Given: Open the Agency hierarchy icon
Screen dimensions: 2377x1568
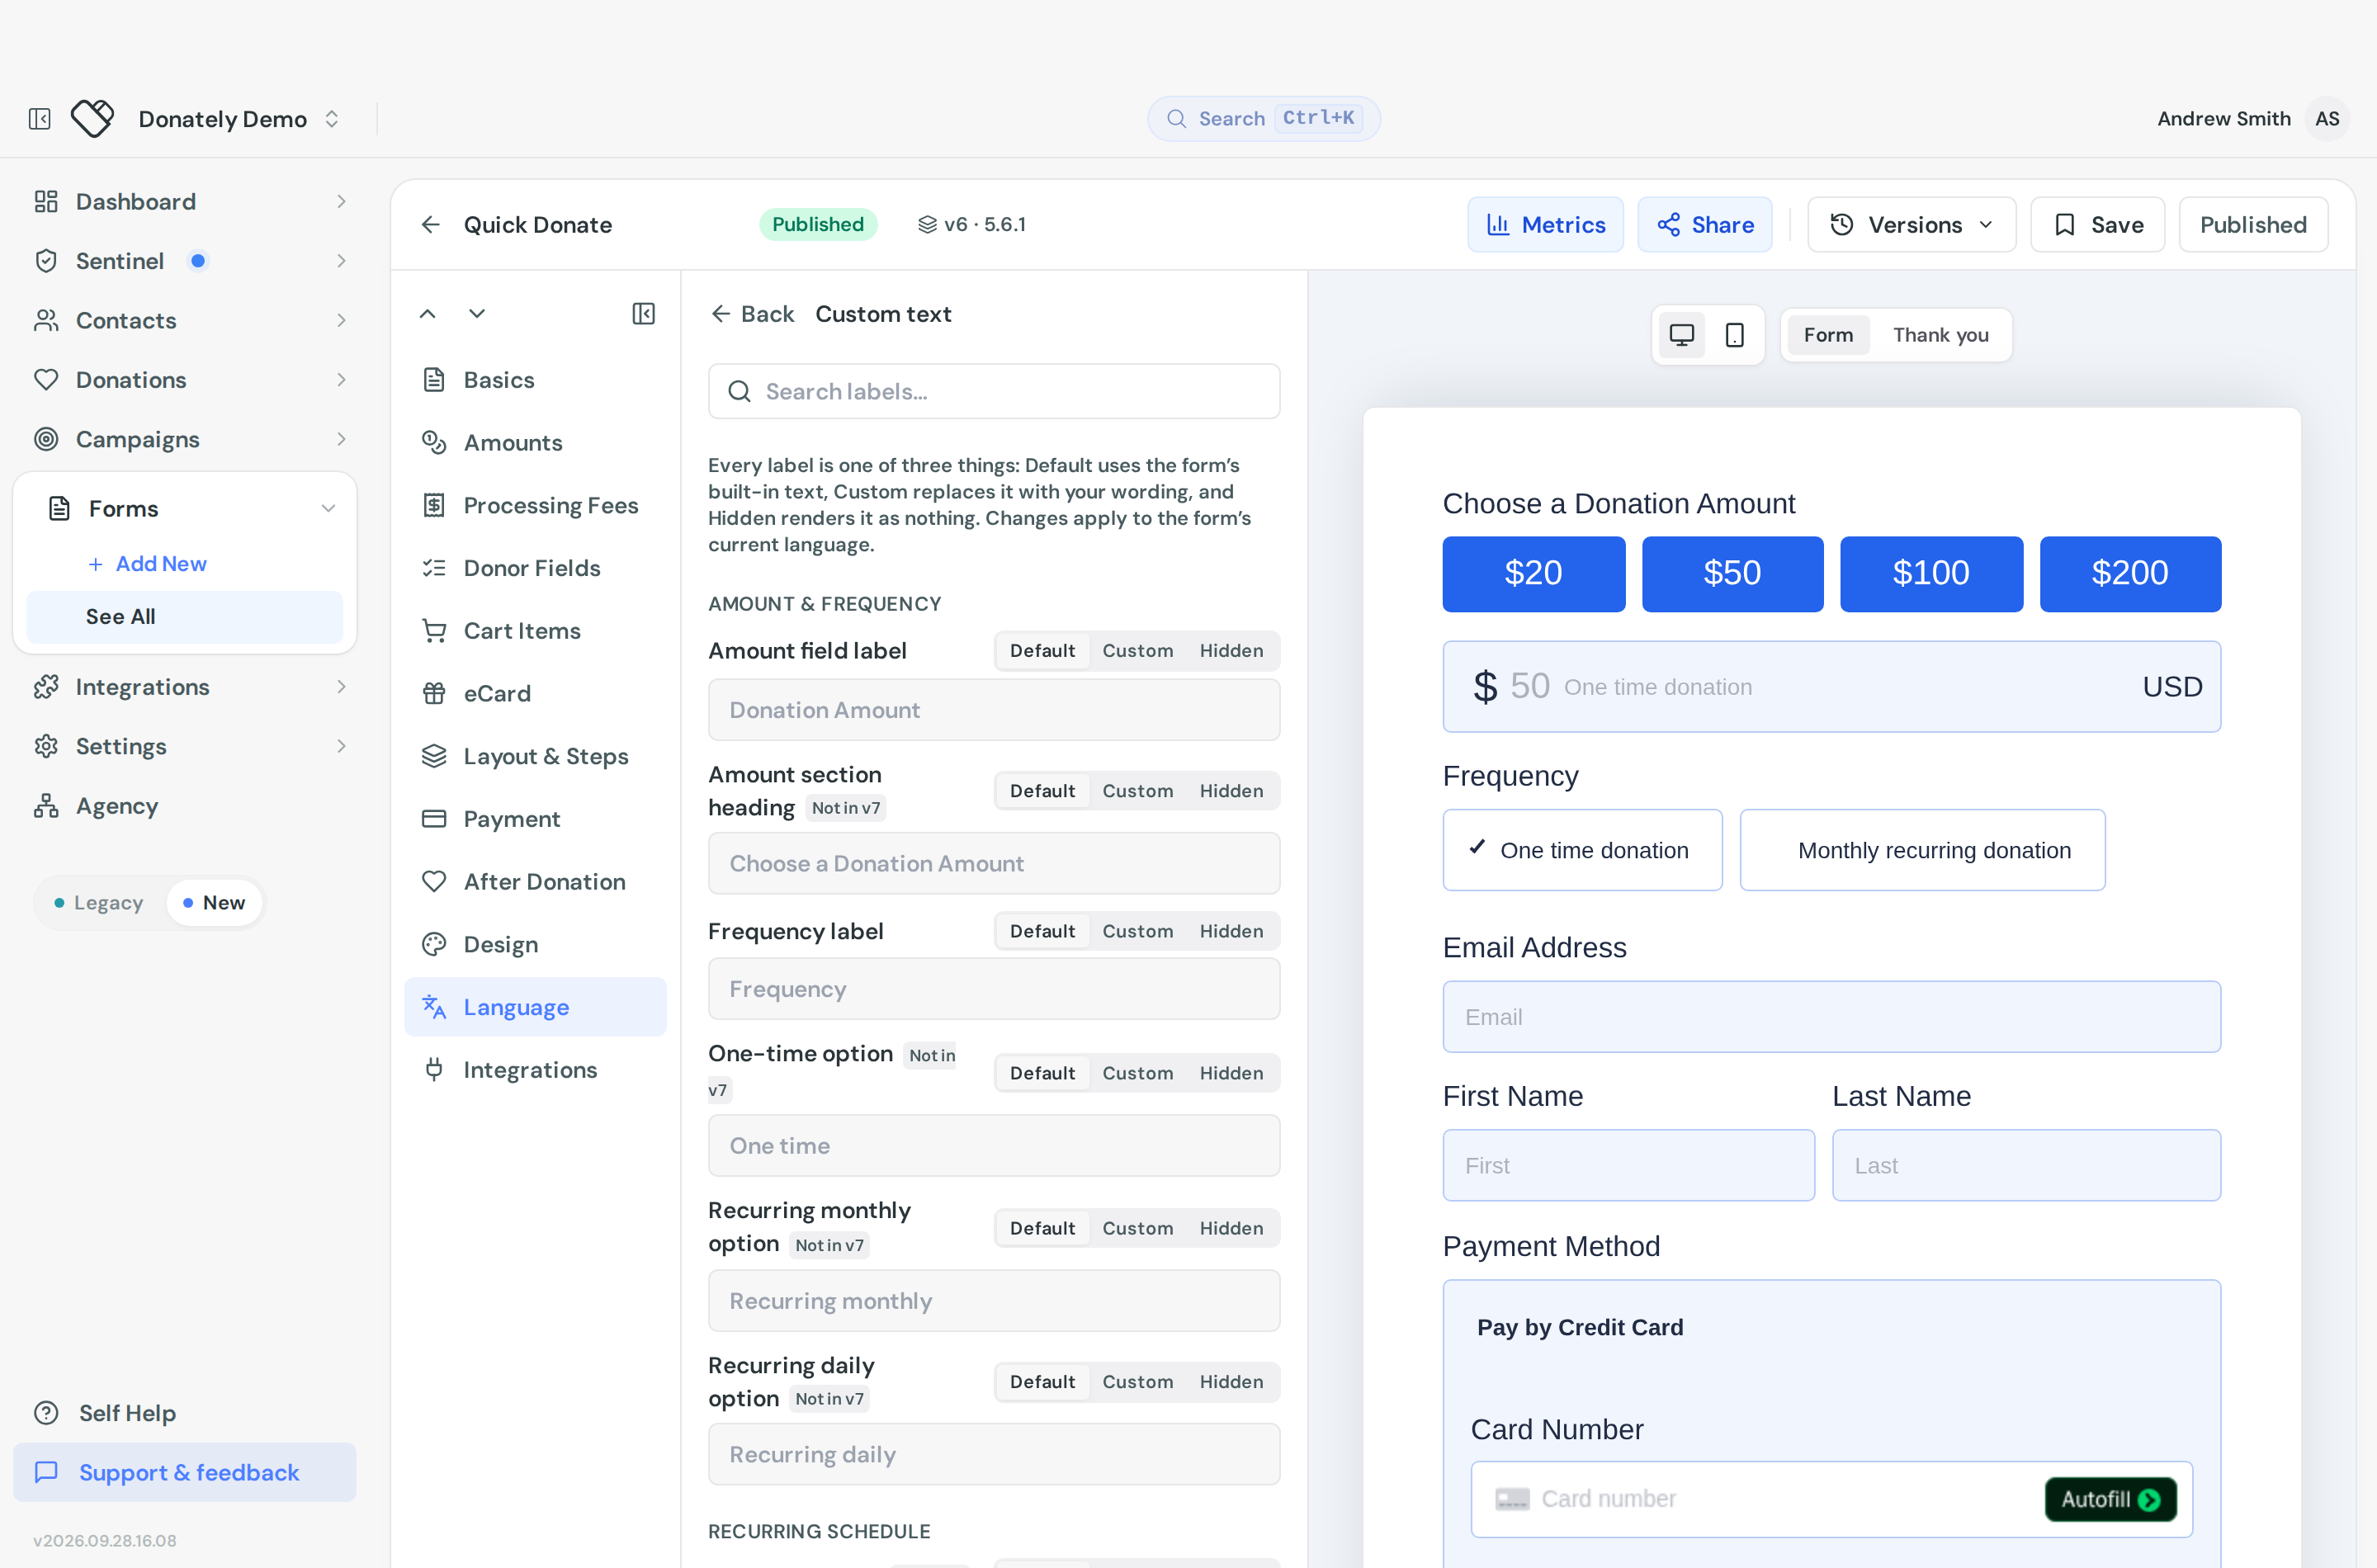Looking at the screenshot, I should (x=46, y=806).
